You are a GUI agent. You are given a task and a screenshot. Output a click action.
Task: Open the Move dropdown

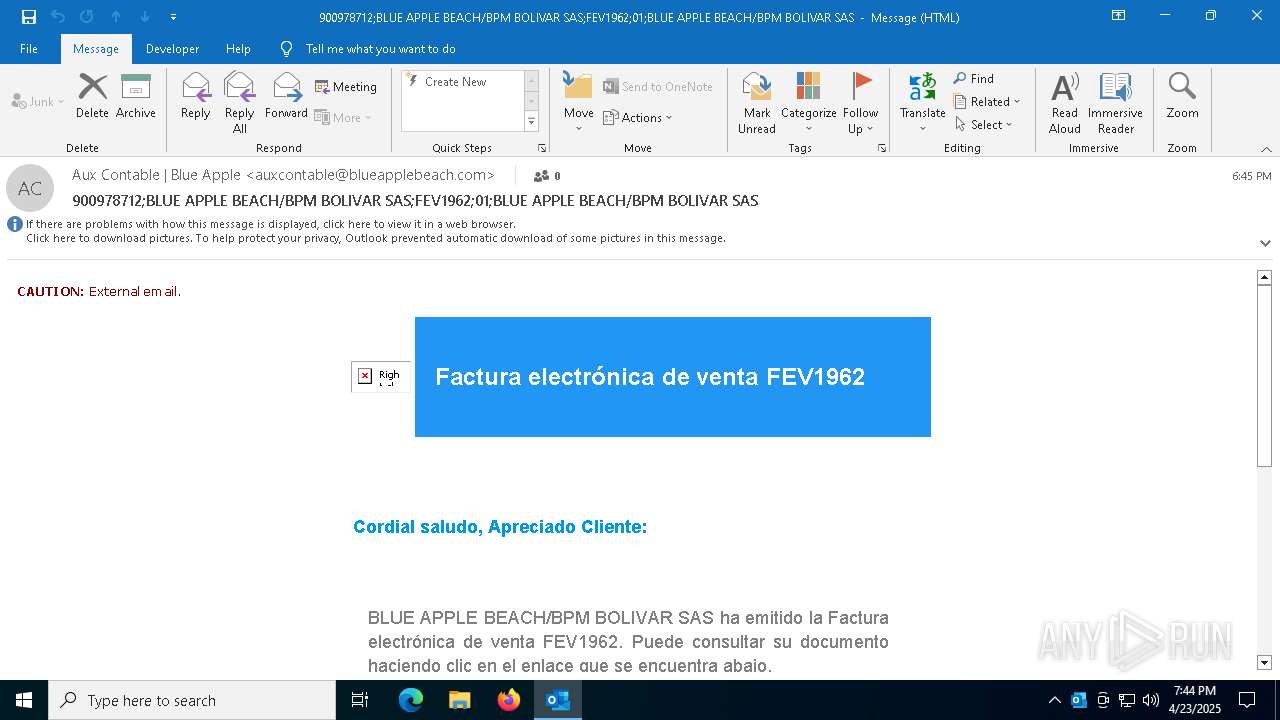pos(578,102)
